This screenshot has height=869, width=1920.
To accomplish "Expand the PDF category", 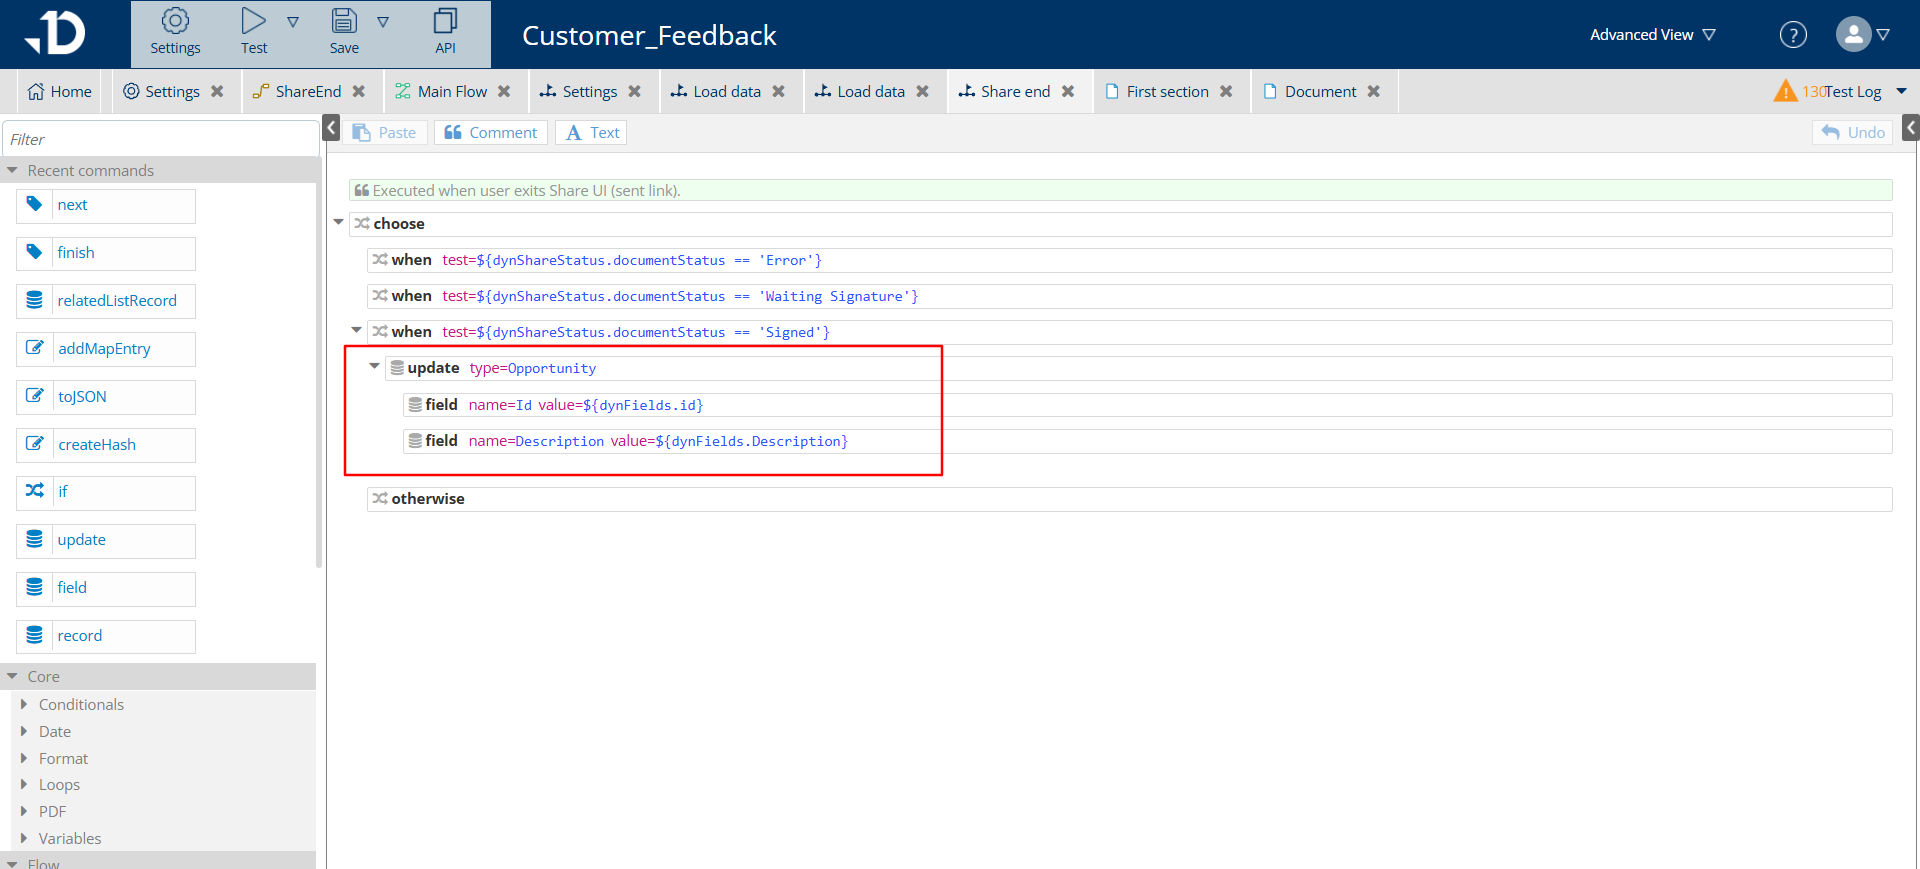I will point(24,811).
